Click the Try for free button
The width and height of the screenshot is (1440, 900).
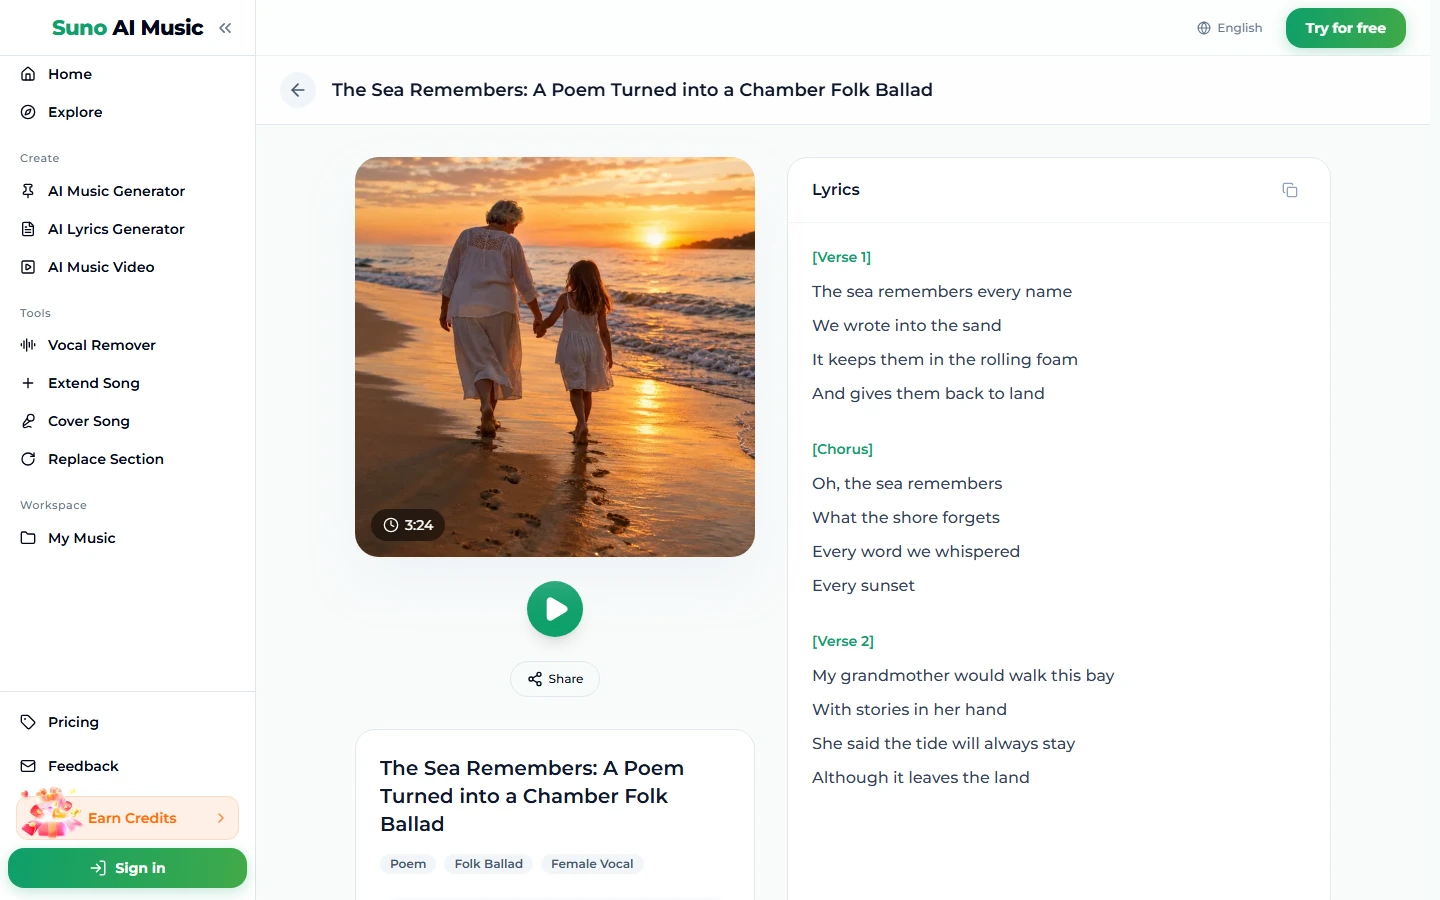(x=1346, y=28)
